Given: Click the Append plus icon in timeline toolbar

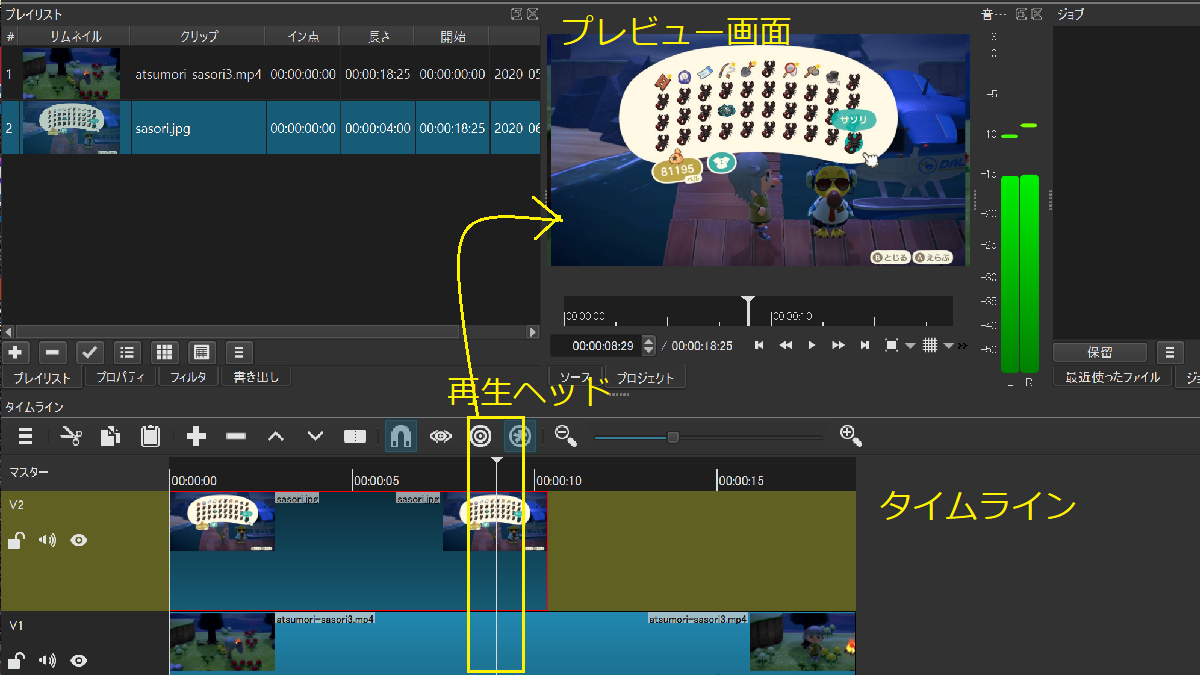Looking at the screenshot, I should 196,436.
